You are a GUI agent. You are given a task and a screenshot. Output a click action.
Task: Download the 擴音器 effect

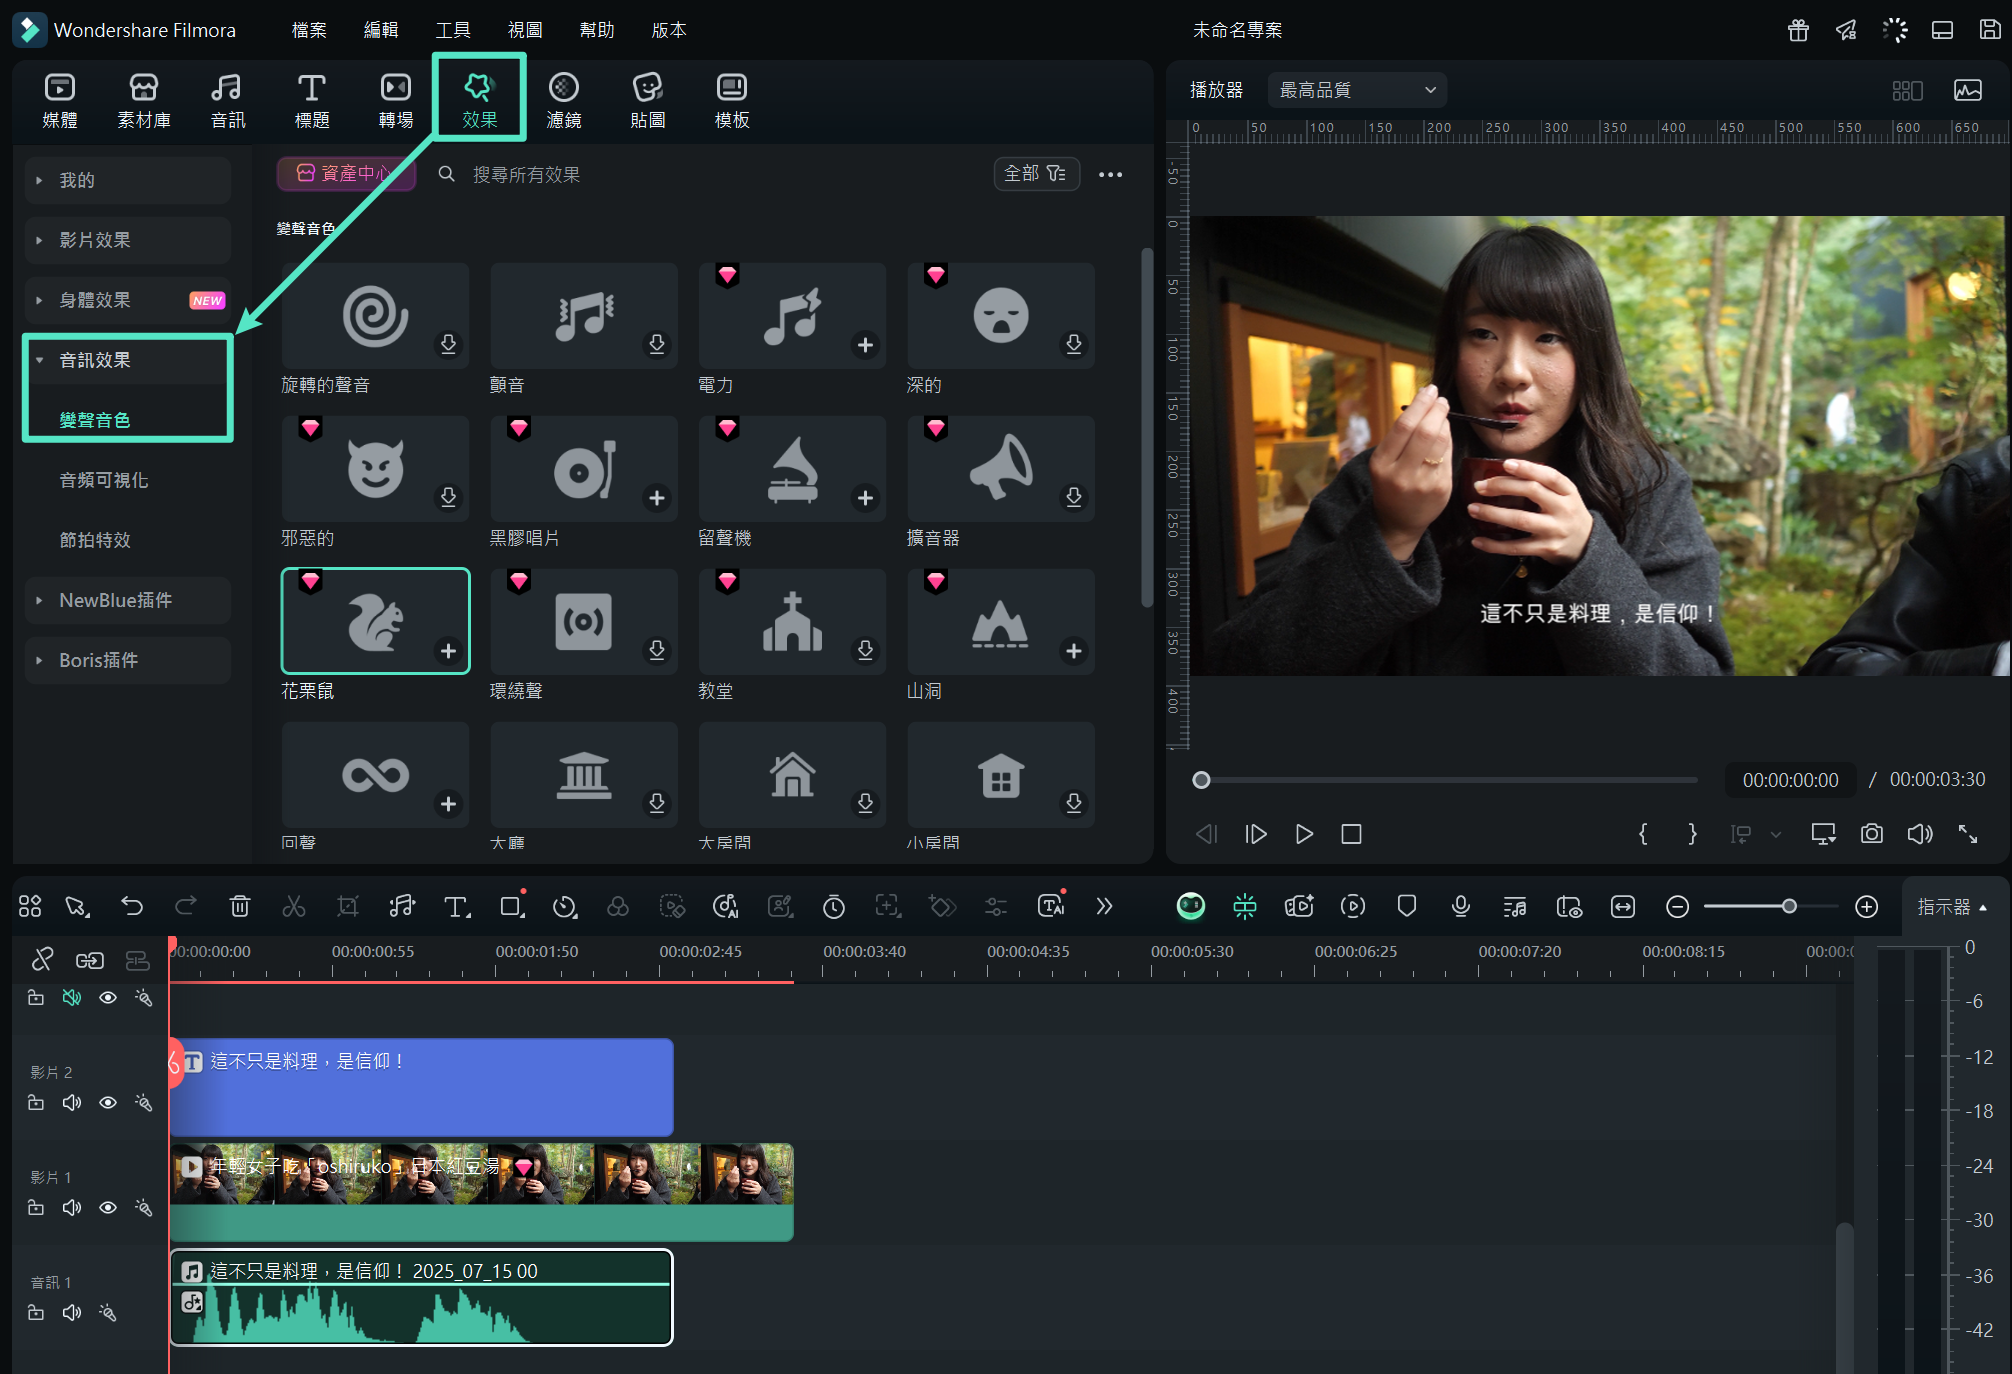(1073, 497)
